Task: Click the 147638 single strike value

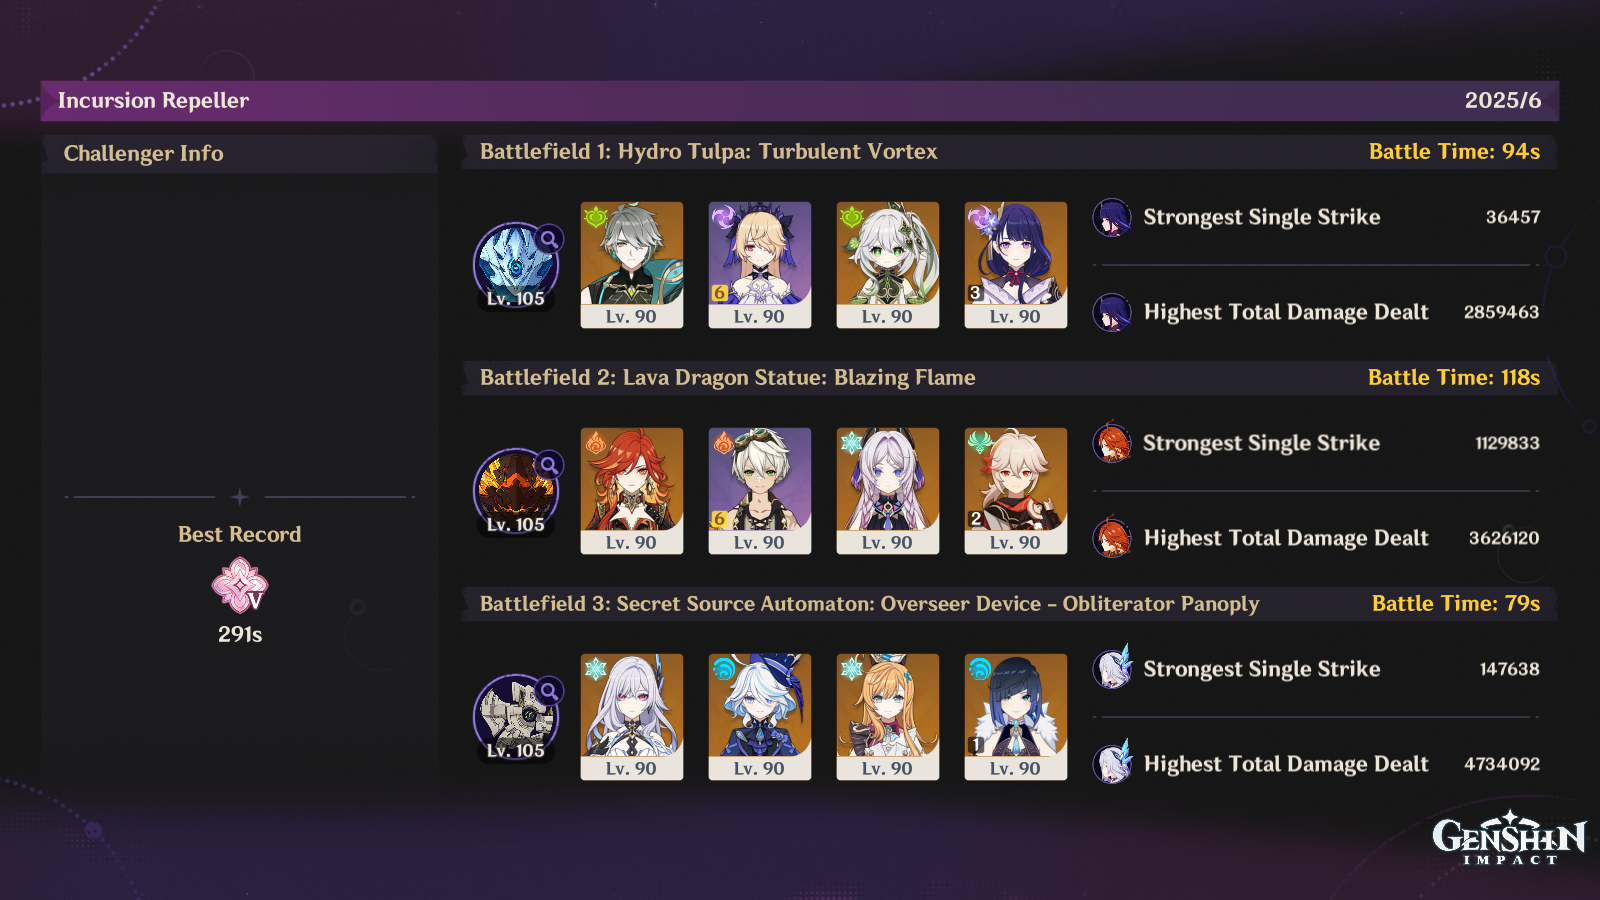Action: point(1510,669)
